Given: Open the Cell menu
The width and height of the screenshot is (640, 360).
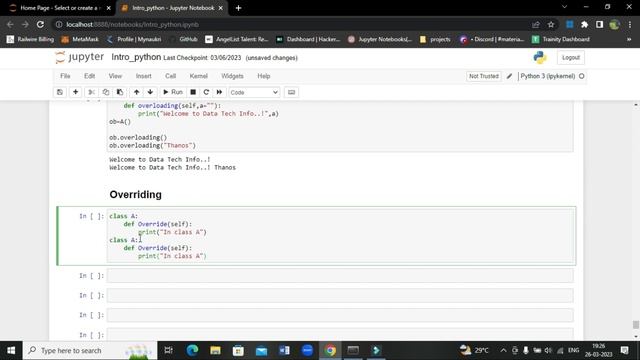Looking at the screenshot, I should [171, 76].
